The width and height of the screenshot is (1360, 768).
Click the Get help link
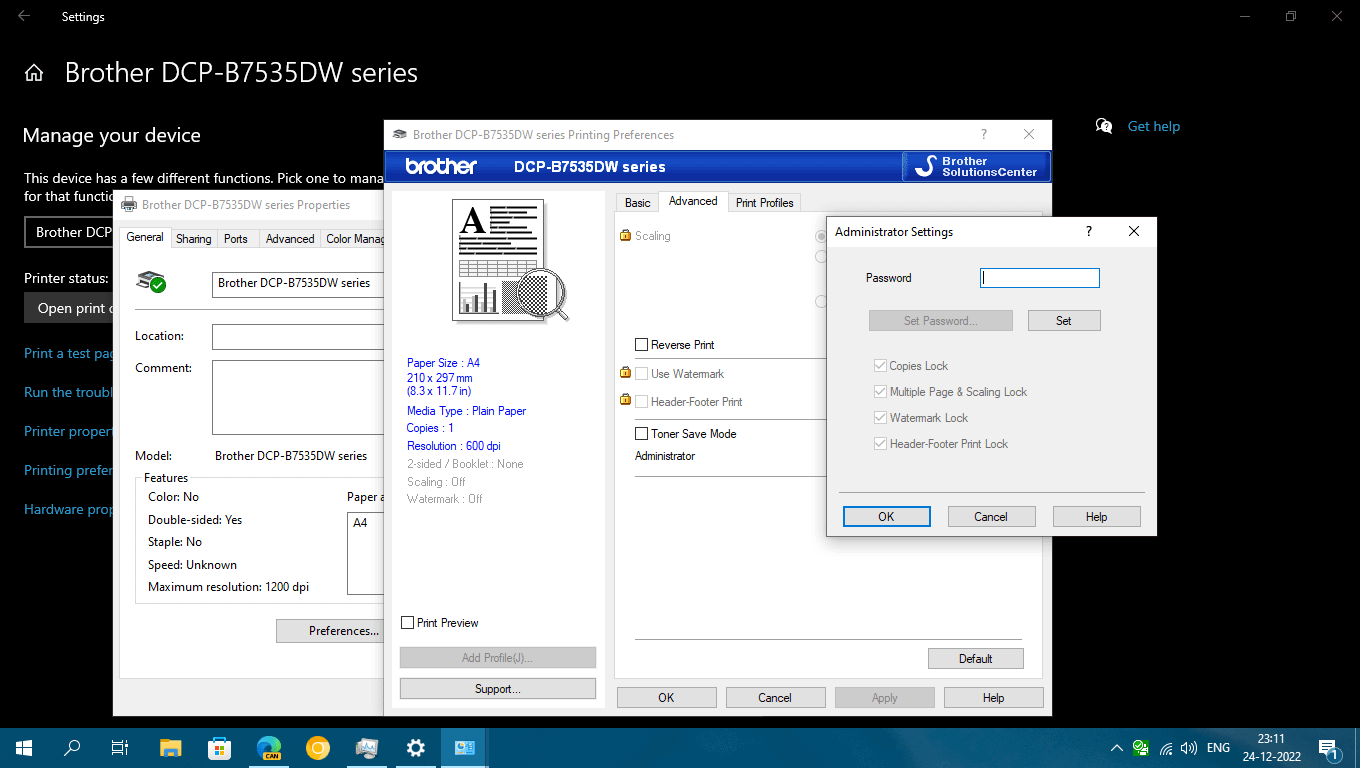coord(1154,126)
